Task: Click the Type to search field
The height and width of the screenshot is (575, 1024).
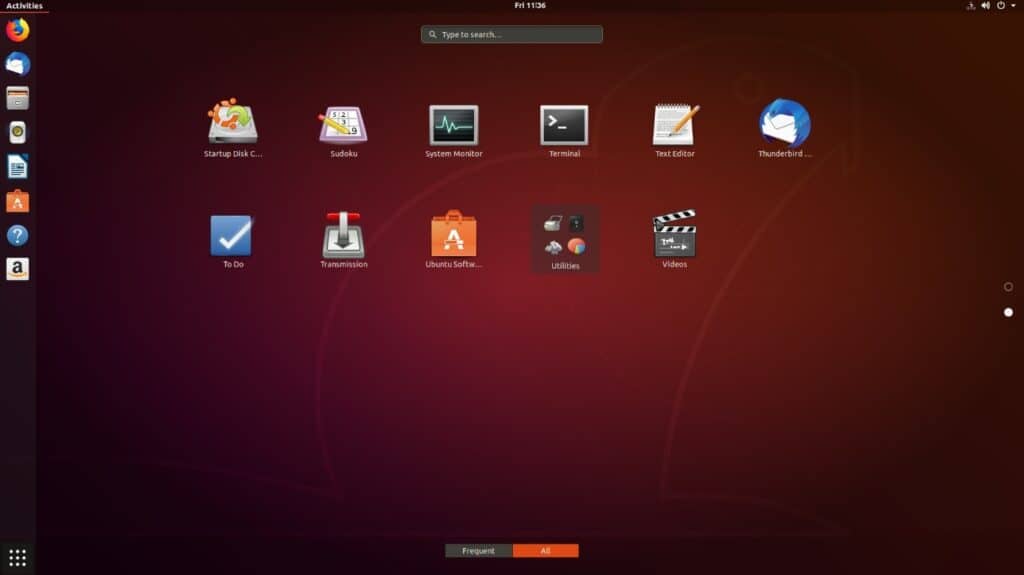Action: [512, 34]
